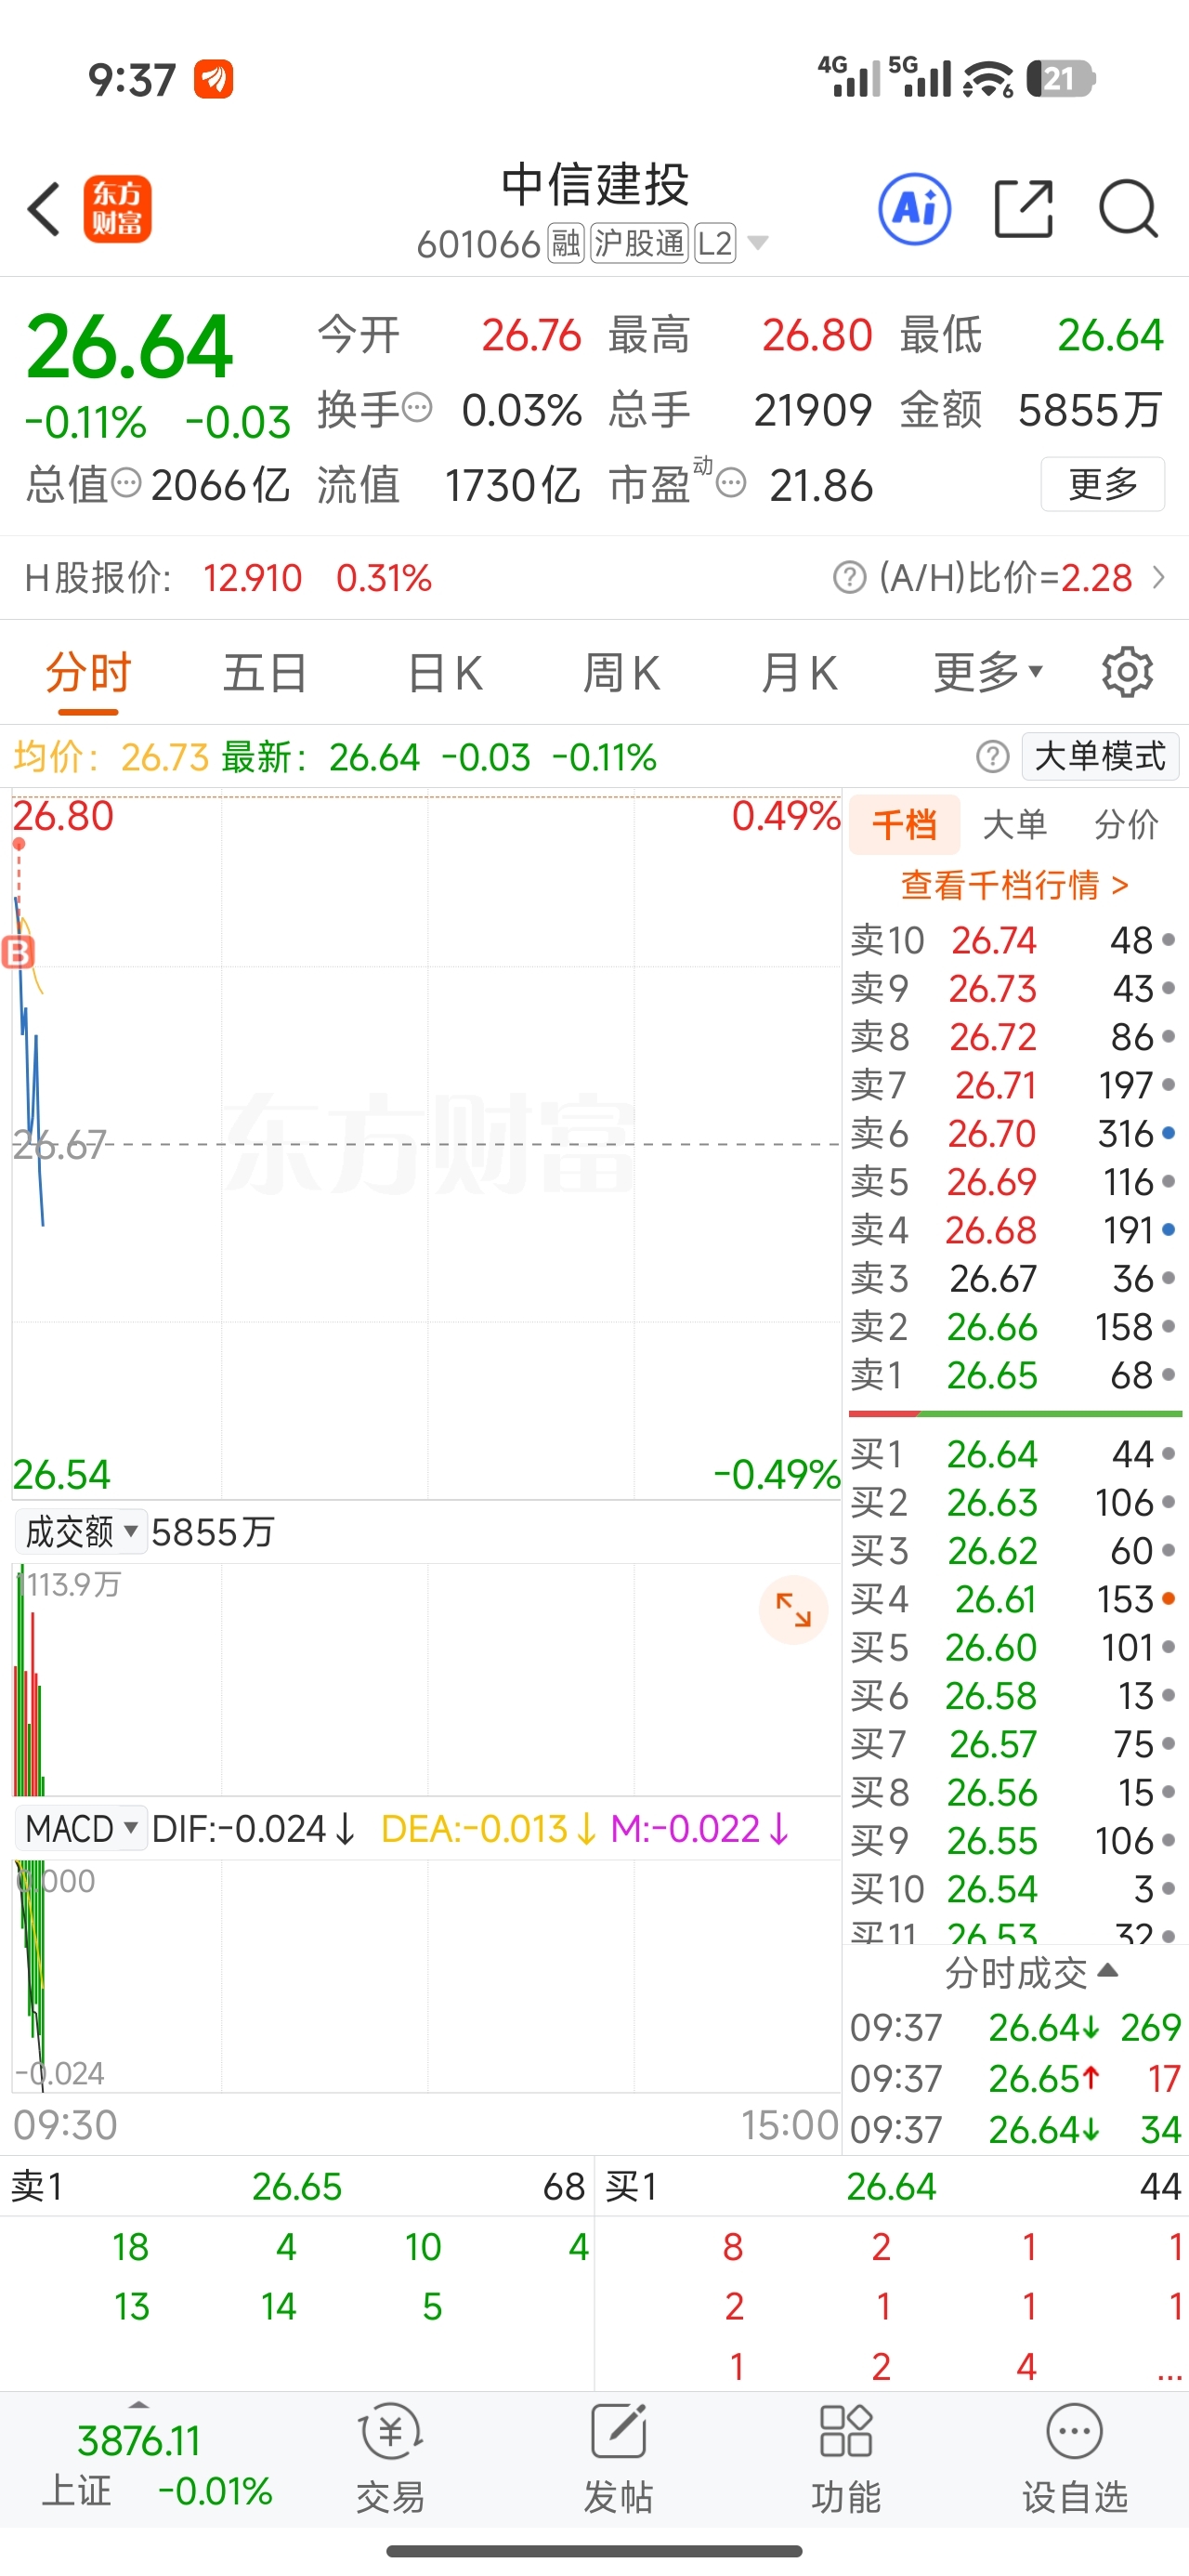
Task: Select 大单 tab
Action: [x=1014, y=824]
